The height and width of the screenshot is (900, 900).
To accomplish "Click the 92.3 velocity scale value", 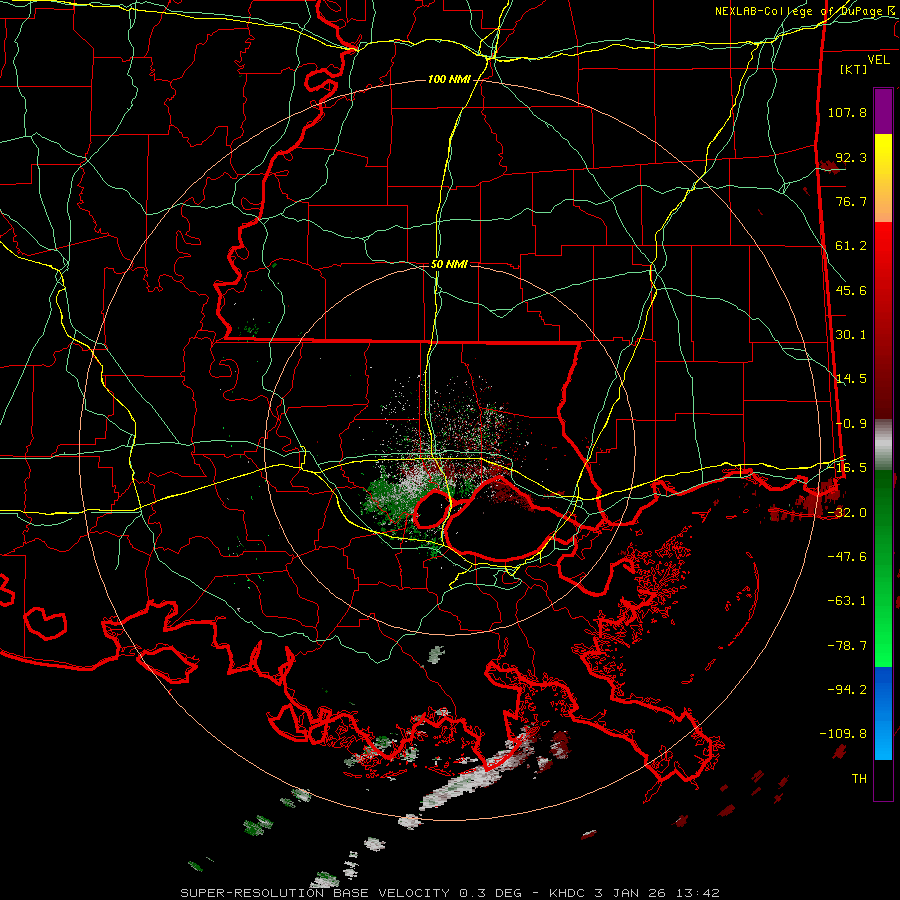I will click(x=851, y=157).
